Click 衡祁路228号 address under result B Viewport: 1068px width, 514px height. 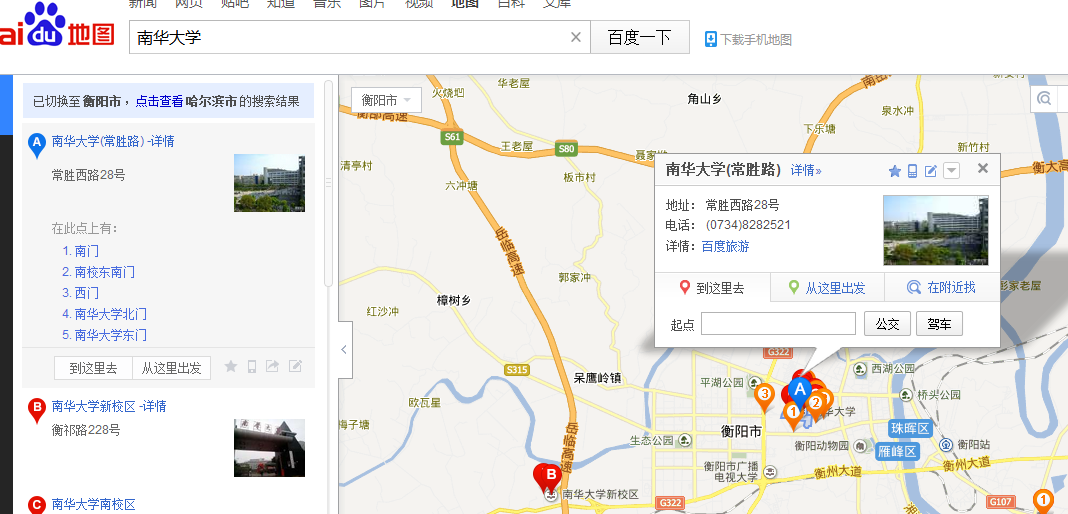tap(87, 430)
